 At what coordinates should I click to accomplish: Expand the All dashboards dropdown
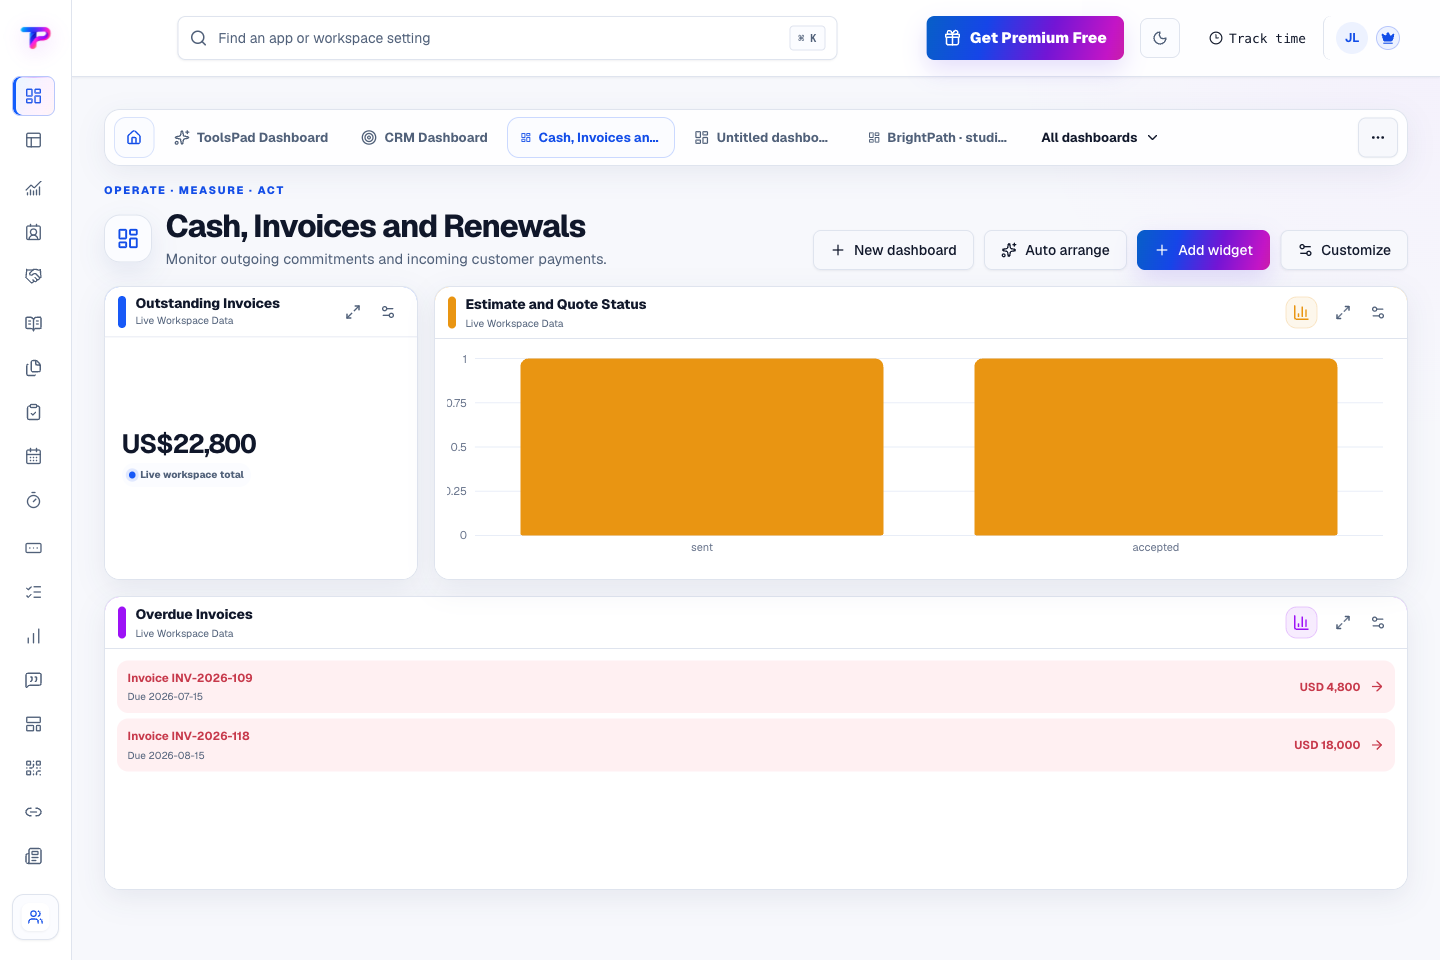tap(1100, 137)
